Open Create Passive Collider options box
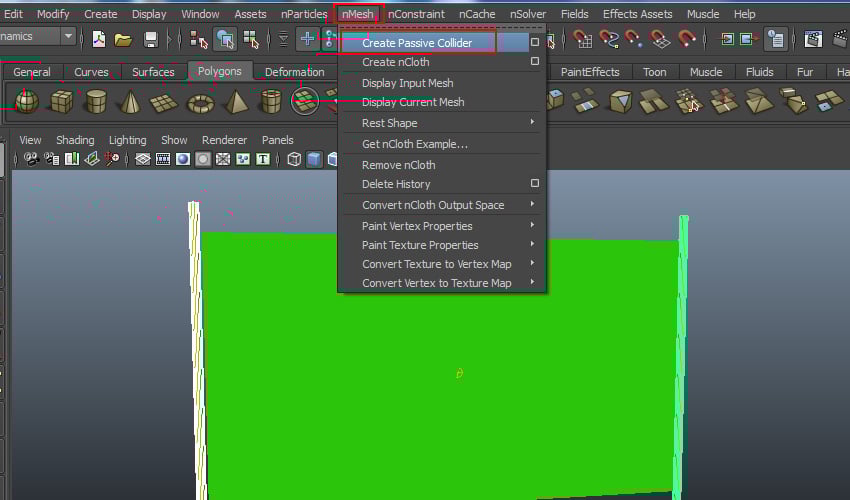The height and width of the screenshot is (500, 850). click(535, 42)
